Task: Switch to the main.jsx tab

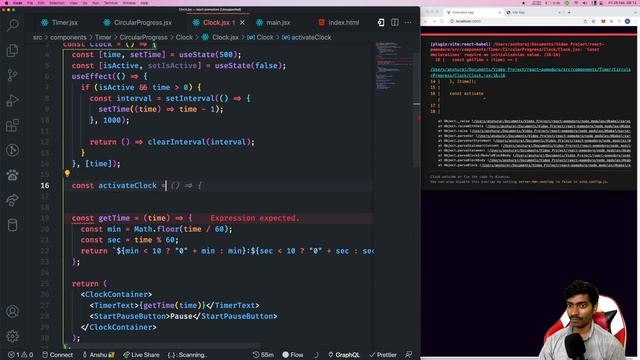Action: (x=273, y=22)
